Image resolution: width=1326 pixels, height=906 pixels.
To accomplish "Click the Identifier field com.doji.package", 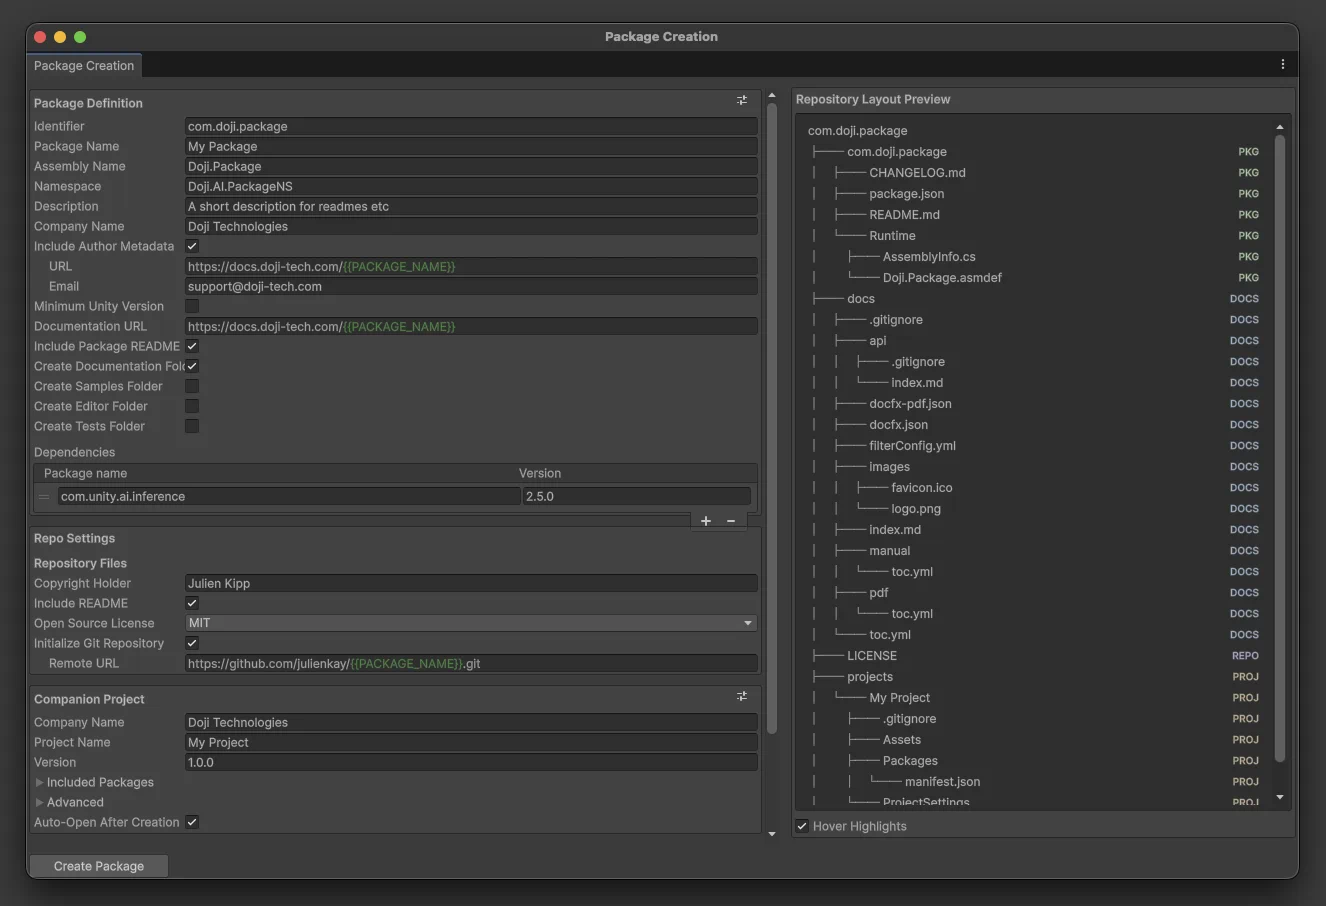I will point(471,126).
